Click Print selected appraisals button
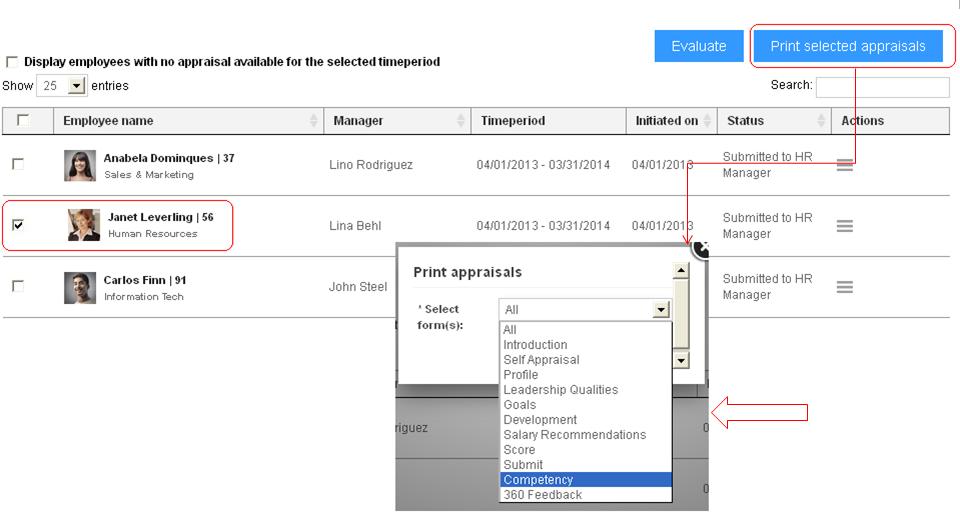Viewport: 960px width, 516px height. coord(848,46)
